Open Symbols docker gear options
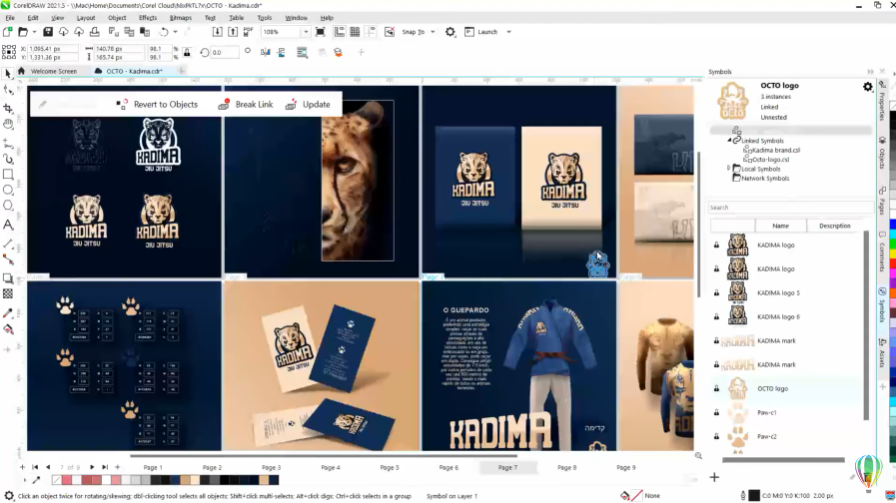Viewport: 896px width, 503px height. [867, 87]
